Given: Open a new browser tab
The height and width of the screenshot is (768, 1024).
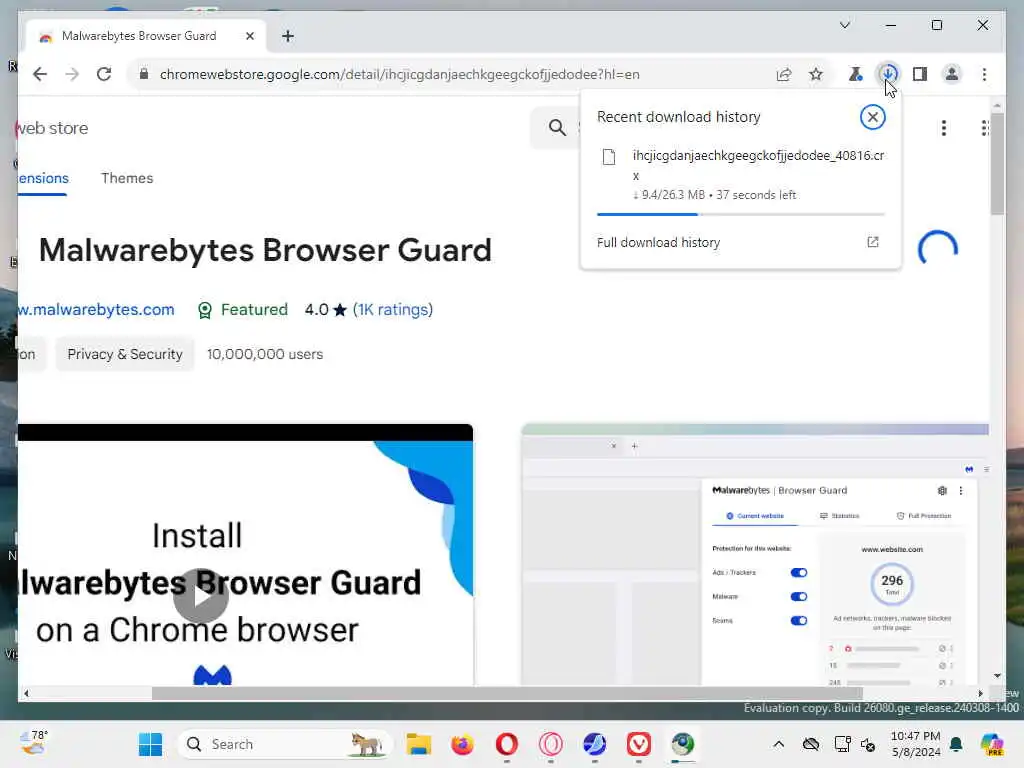Looking at the screenshot, I should click(288, 36).
